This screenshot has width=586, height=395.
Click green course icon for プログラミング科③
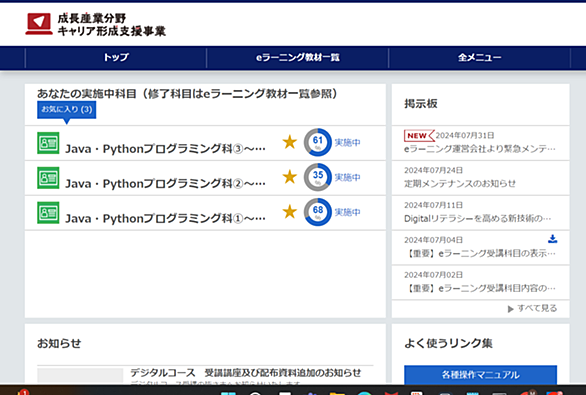coord(48,143)
